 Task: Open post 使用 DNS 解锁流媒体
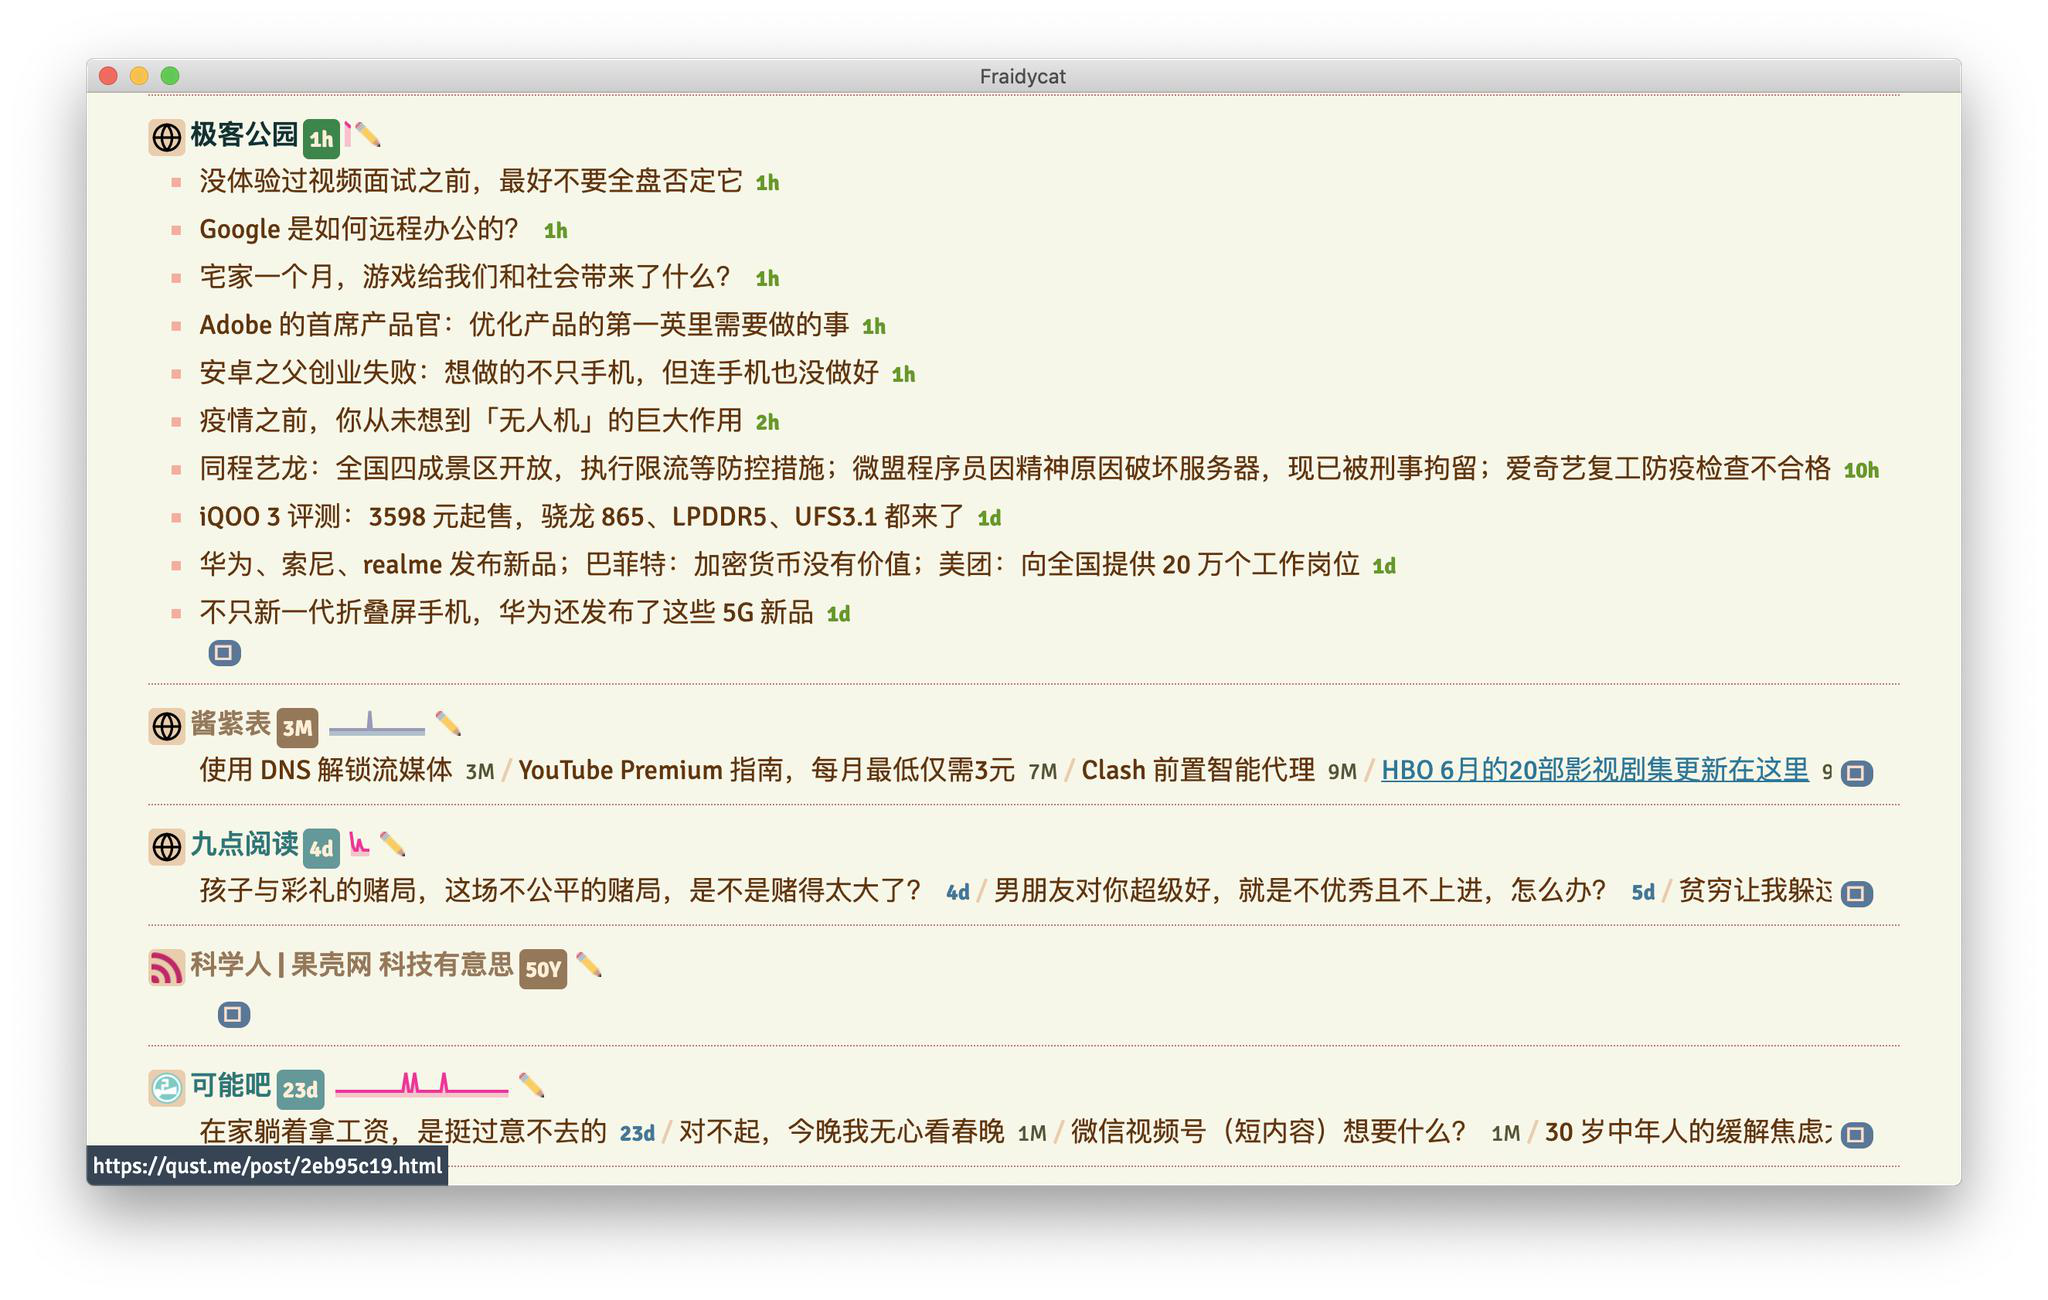tap(326, 770)
